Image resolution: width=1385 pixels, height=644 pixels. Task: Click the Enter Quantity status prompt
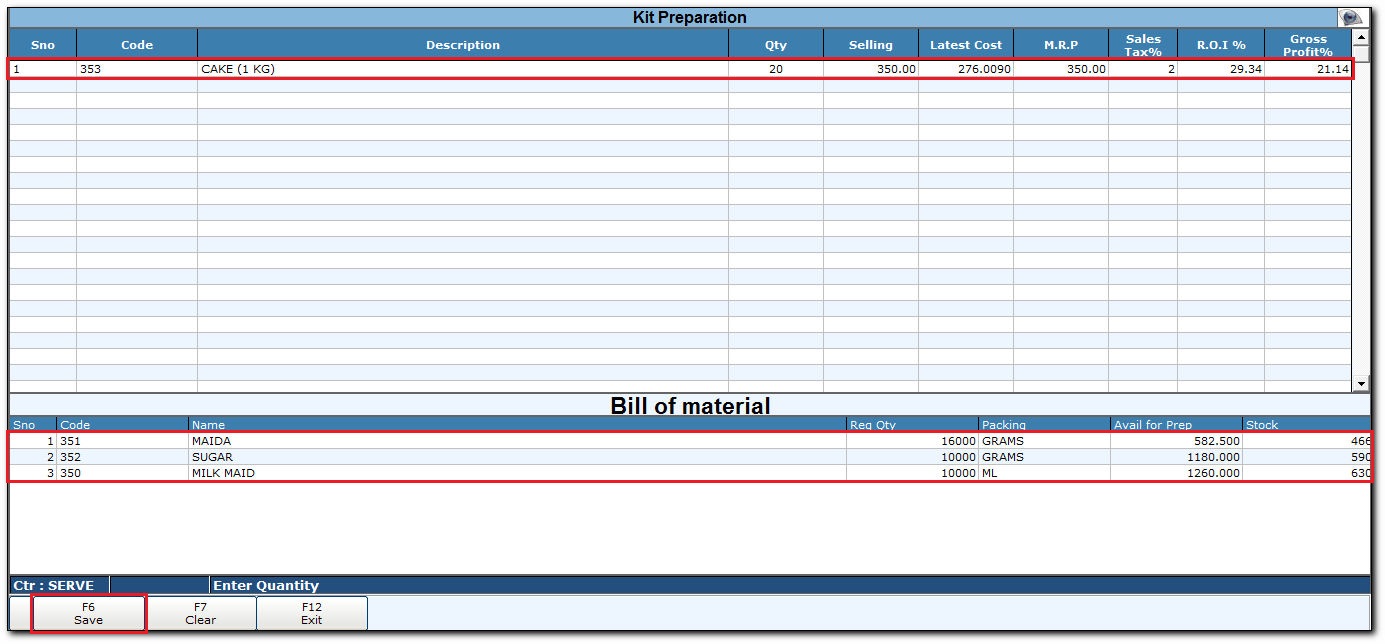266,586
